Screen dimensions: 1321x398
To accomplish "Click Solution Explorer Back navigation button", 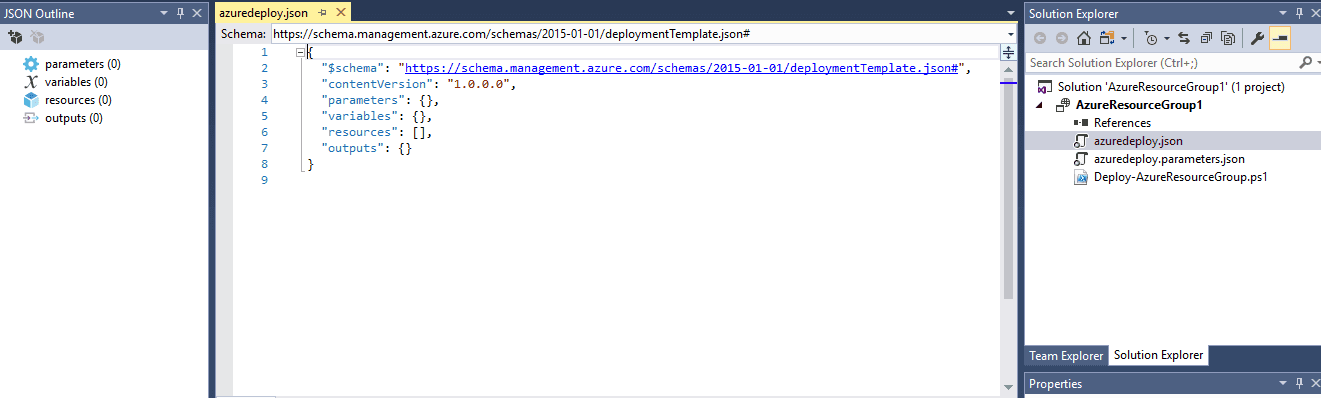I will pos(1040,38).
